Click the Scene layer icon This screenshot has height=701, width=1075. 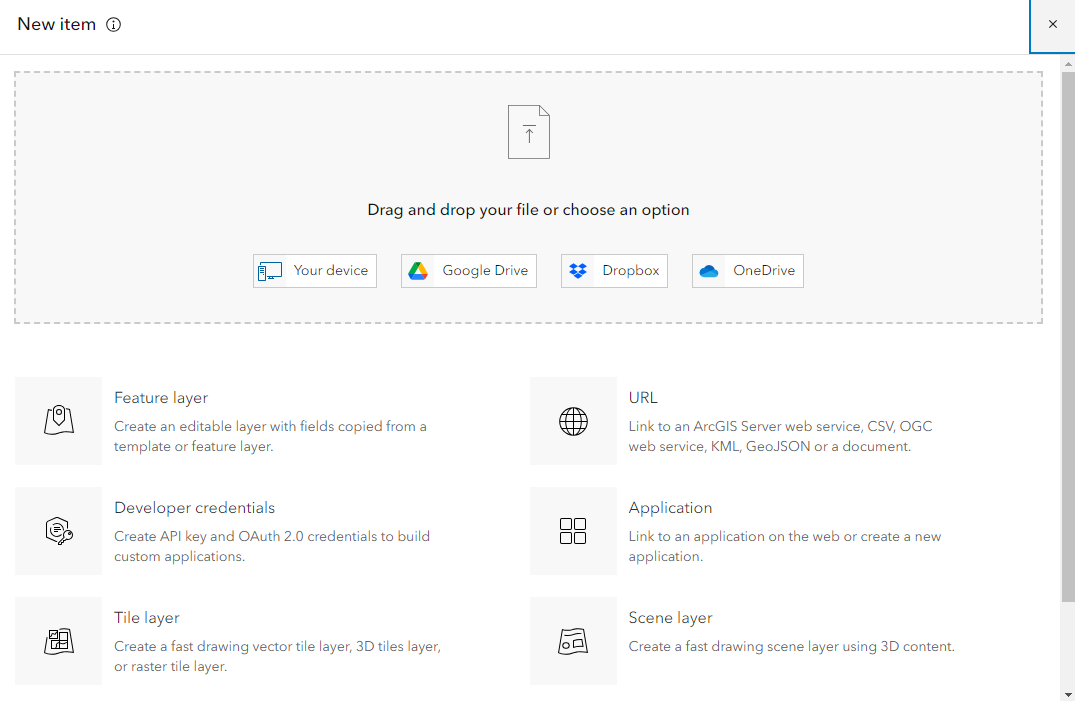click(573, 641)
